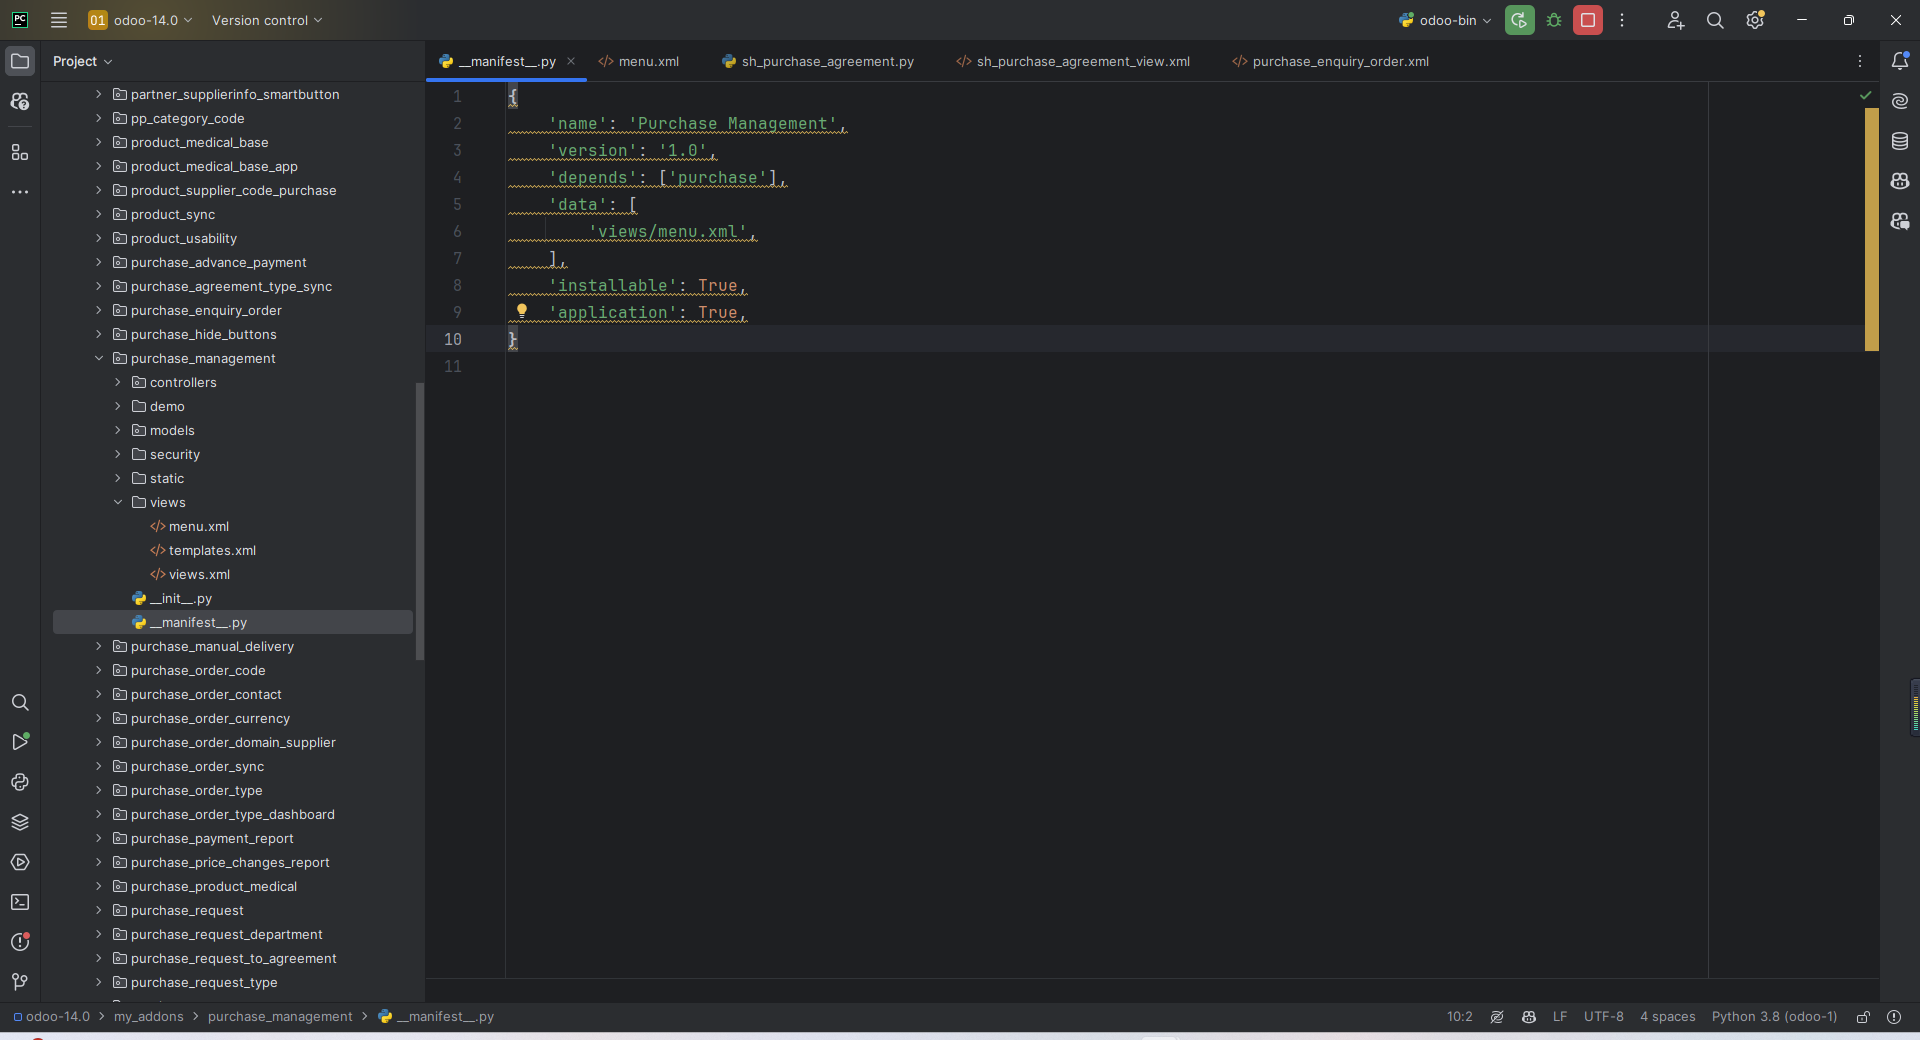
Task: Open the Python Packages tool window
Action: 20,782
